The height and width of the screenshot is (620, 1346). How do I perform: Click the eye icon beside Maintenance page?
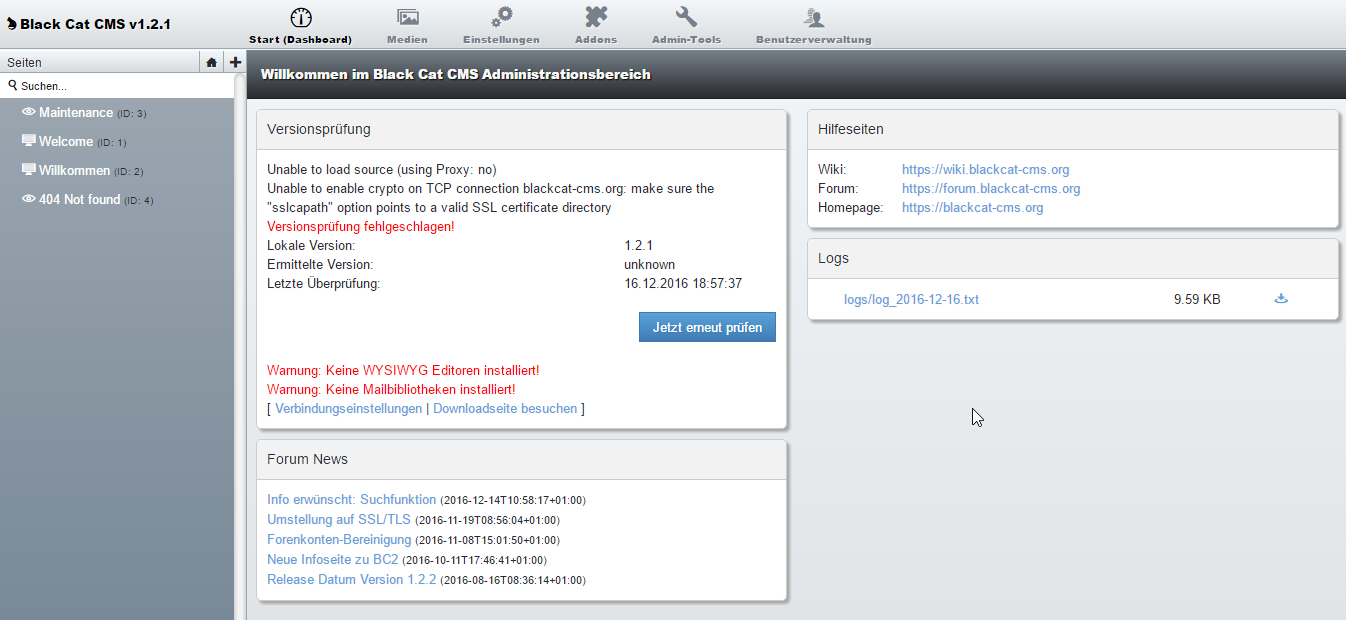coord(29,112)
